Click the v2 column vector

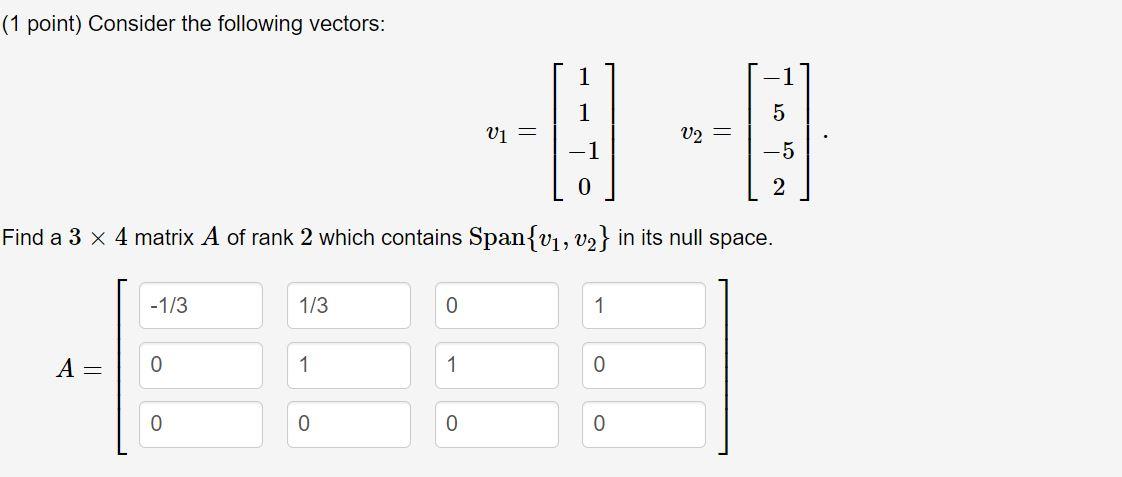pos(779,132)
